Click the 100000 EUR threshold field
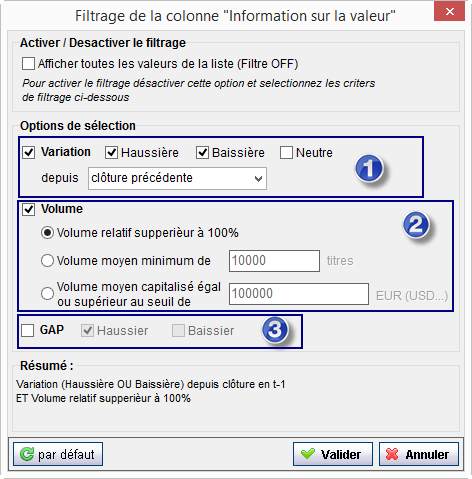This screenshot has width=472, height=479. pos(299,294)
